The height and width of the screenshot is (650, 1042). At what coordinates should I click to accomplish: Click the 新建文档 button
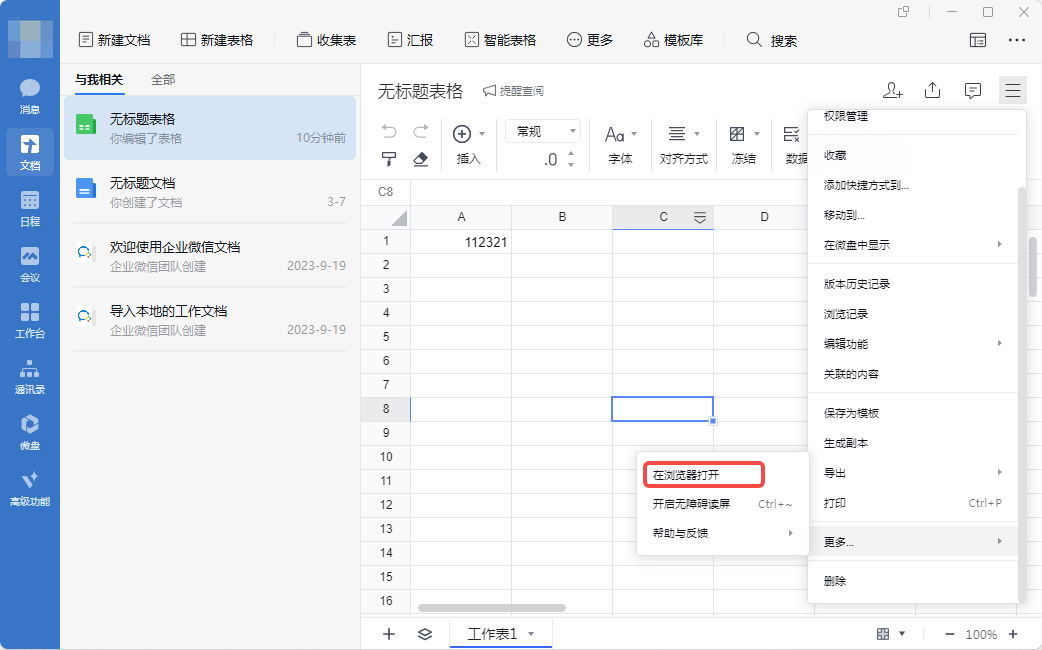[114, 40]
